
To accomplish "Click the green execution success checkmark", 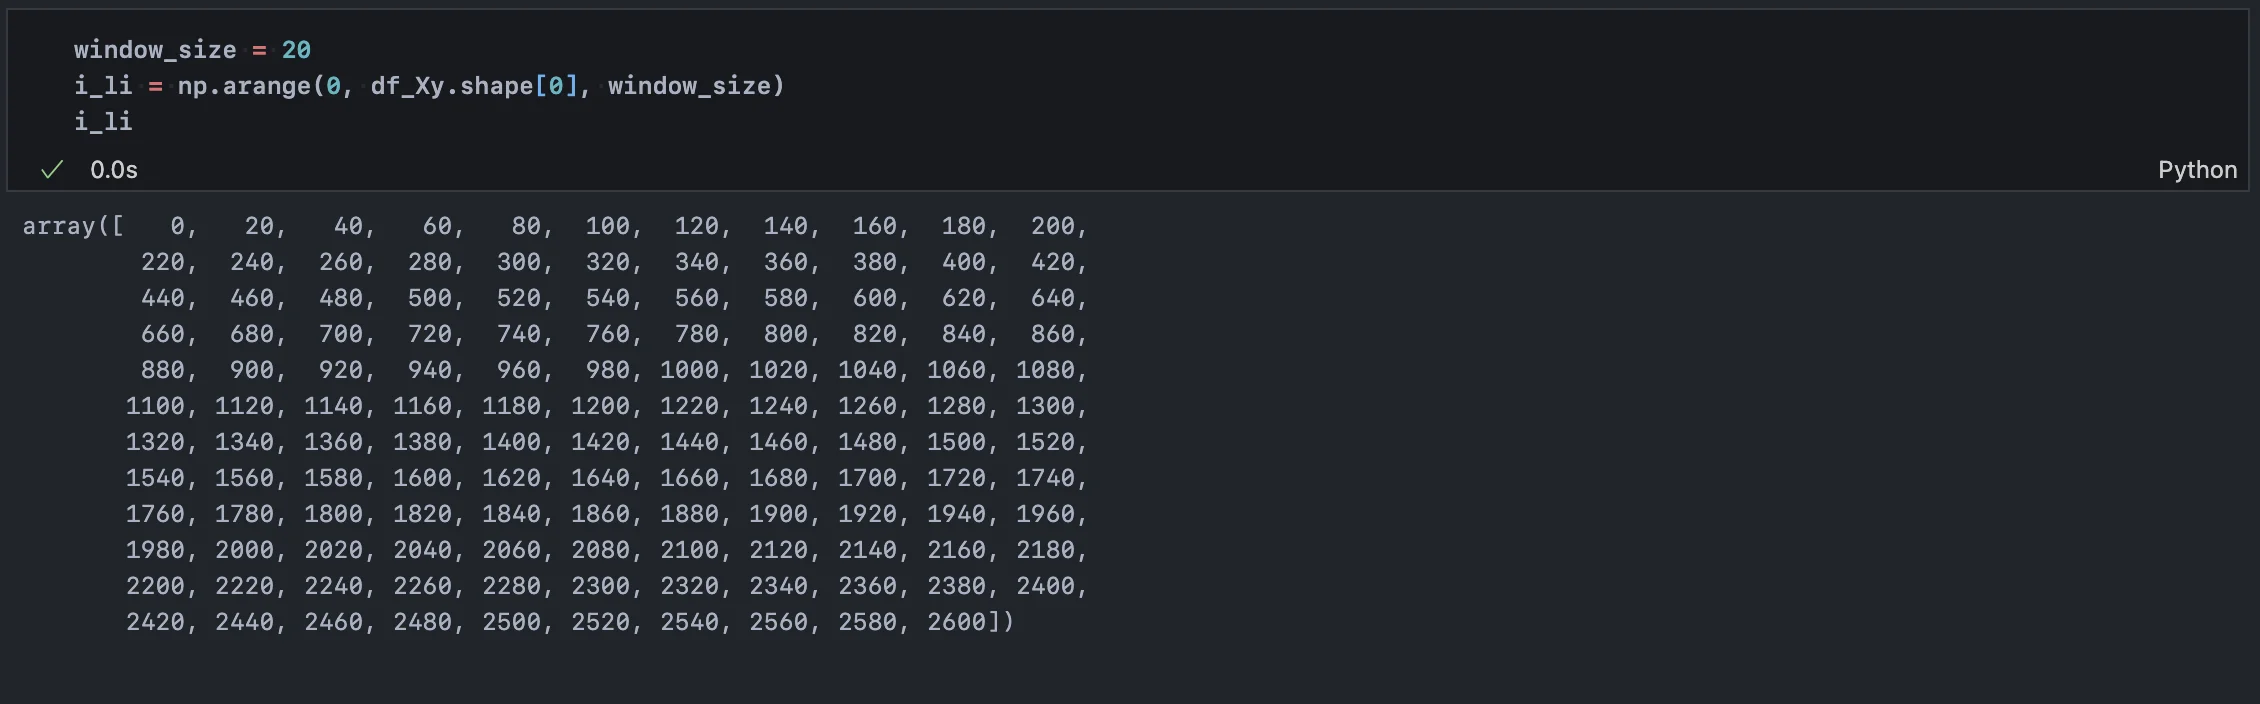I will point(52,170).
